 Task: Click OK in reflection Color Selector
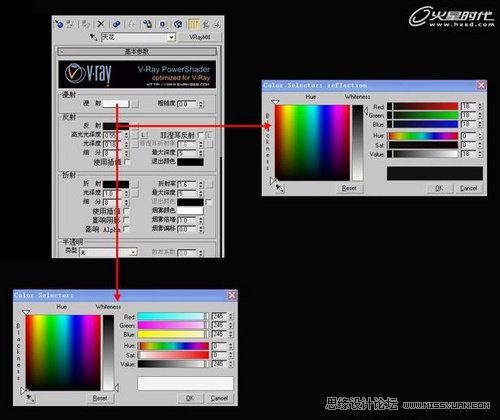(x=440, y=188)
